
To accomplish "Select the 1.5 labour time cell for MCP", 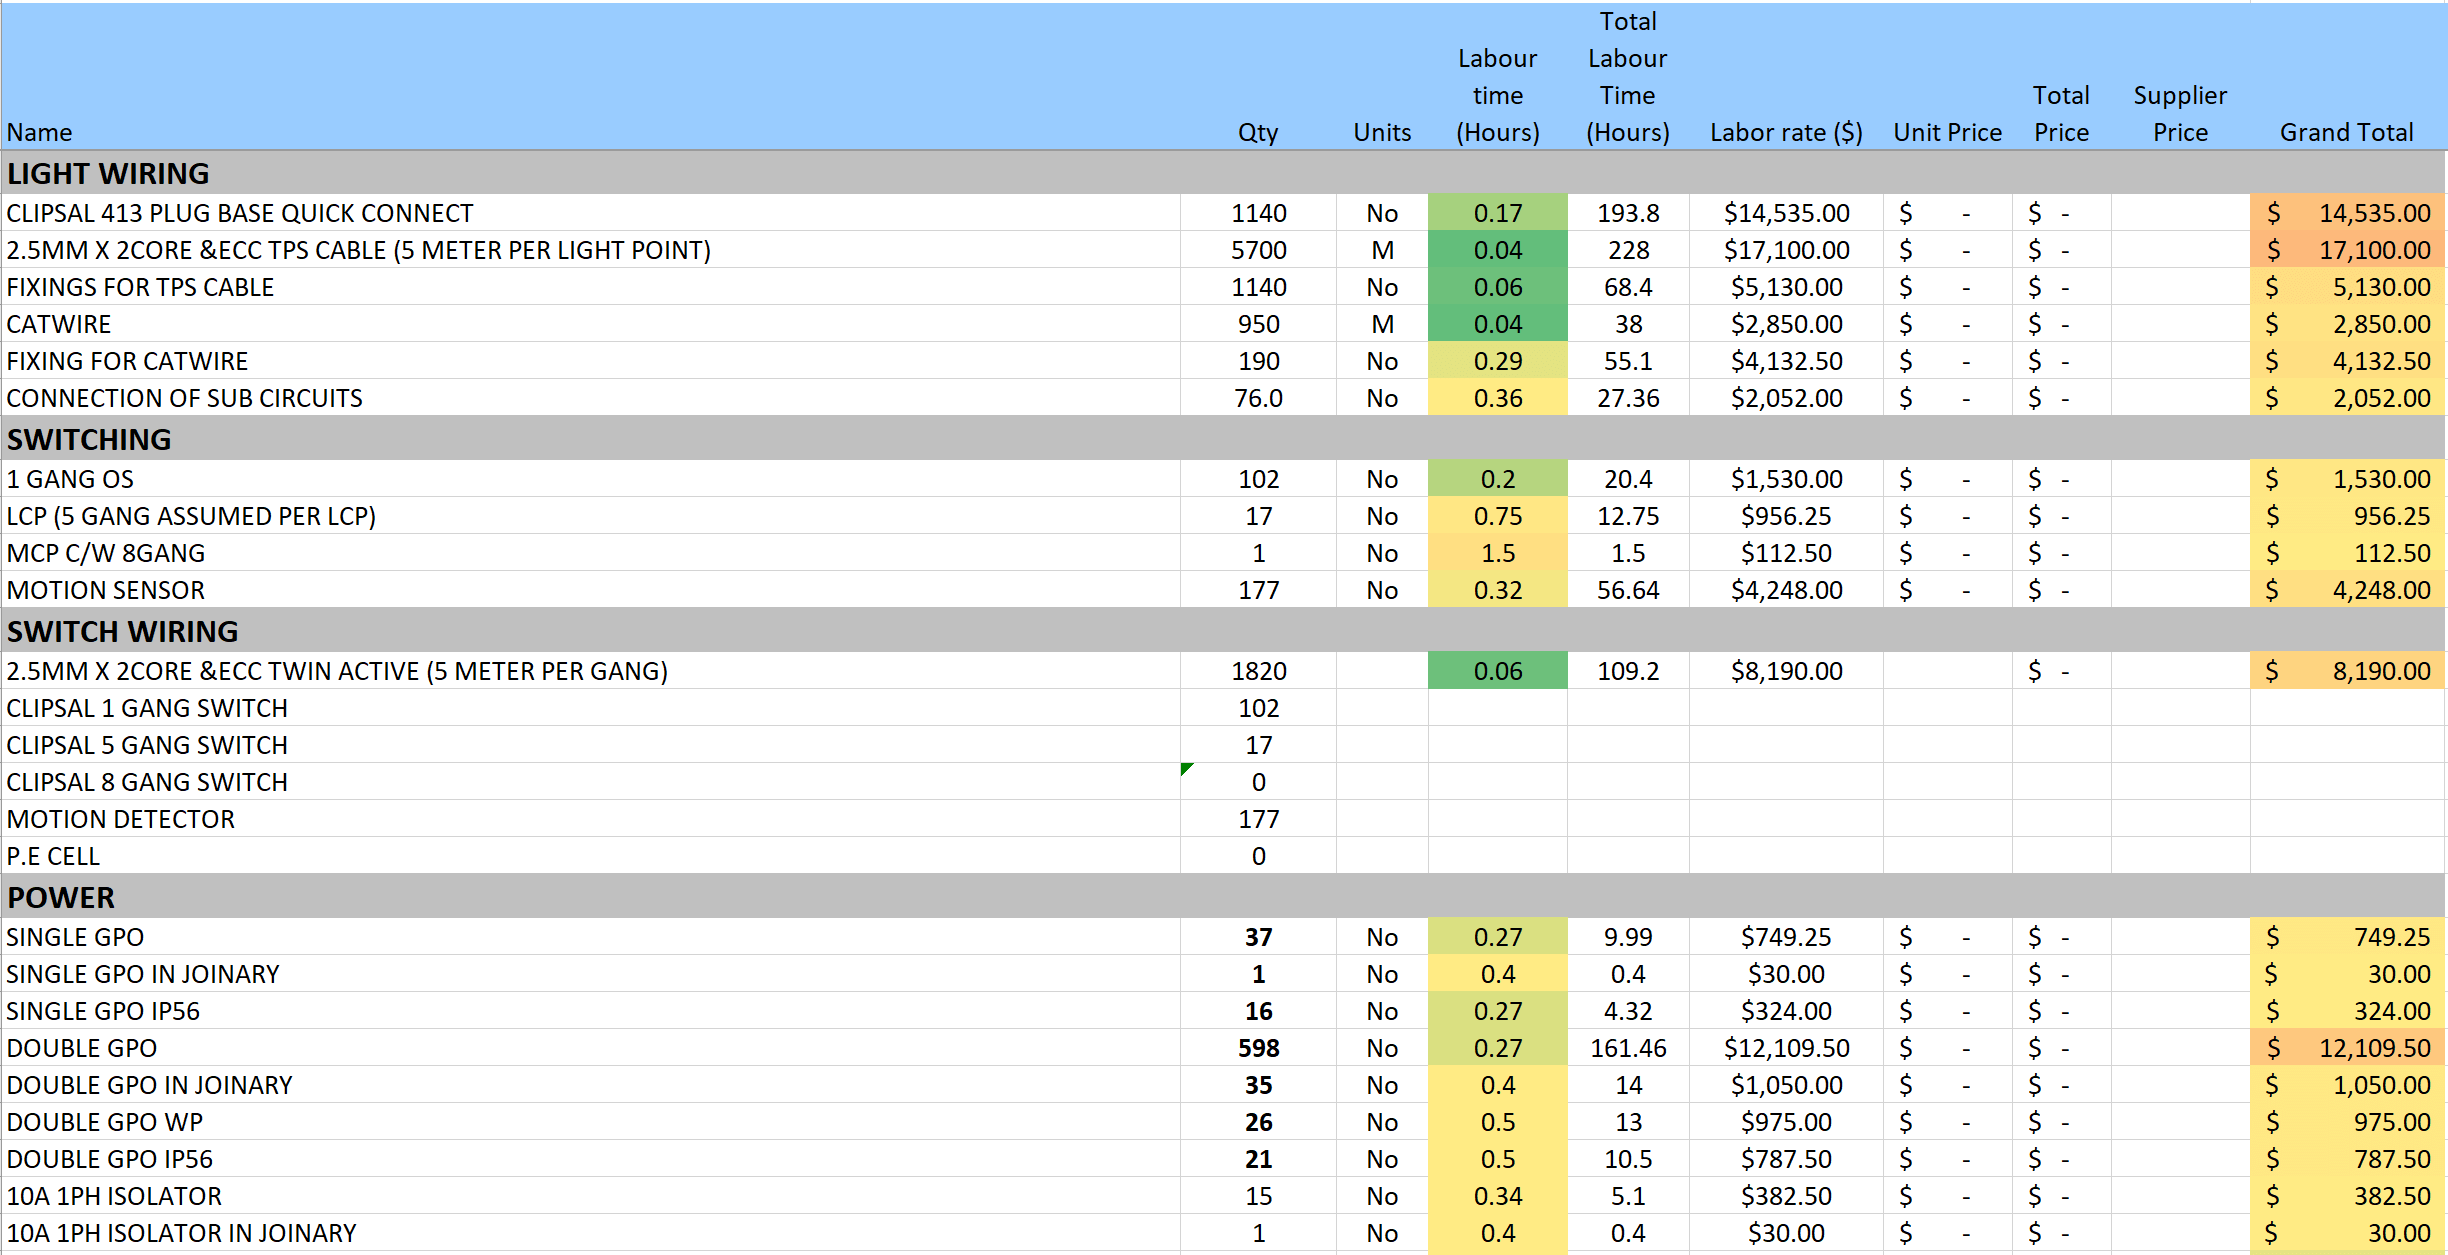I will pos(1497,553).
